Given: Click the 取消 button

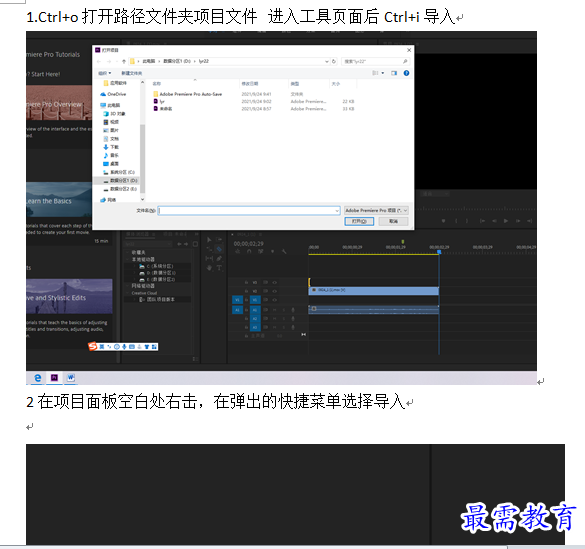Looking at the screenshot, I should tap(393, 221).
